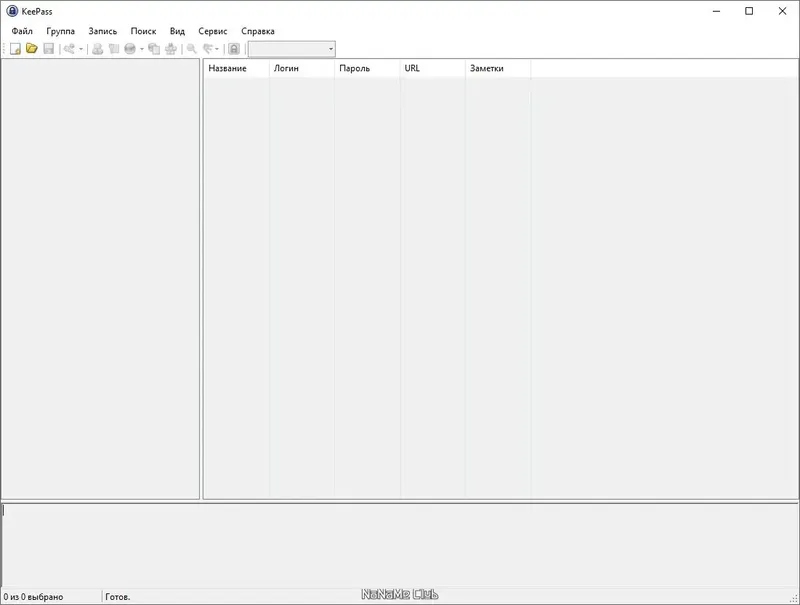
Task: Click the Open URL globe icon
Action: (x=130, y=49)
